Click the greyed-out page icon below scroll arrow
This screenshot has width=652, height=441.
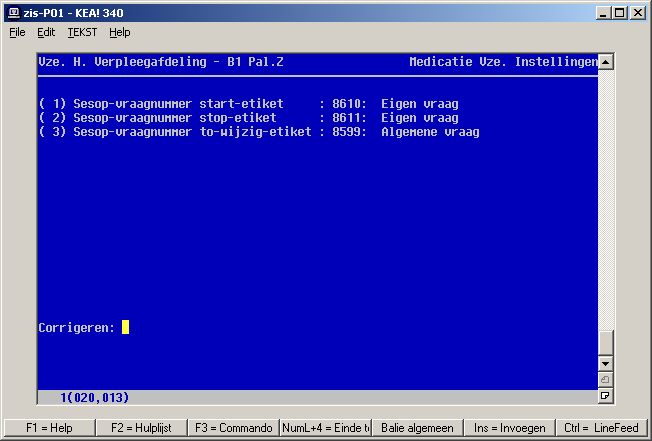tap(605, 380)
